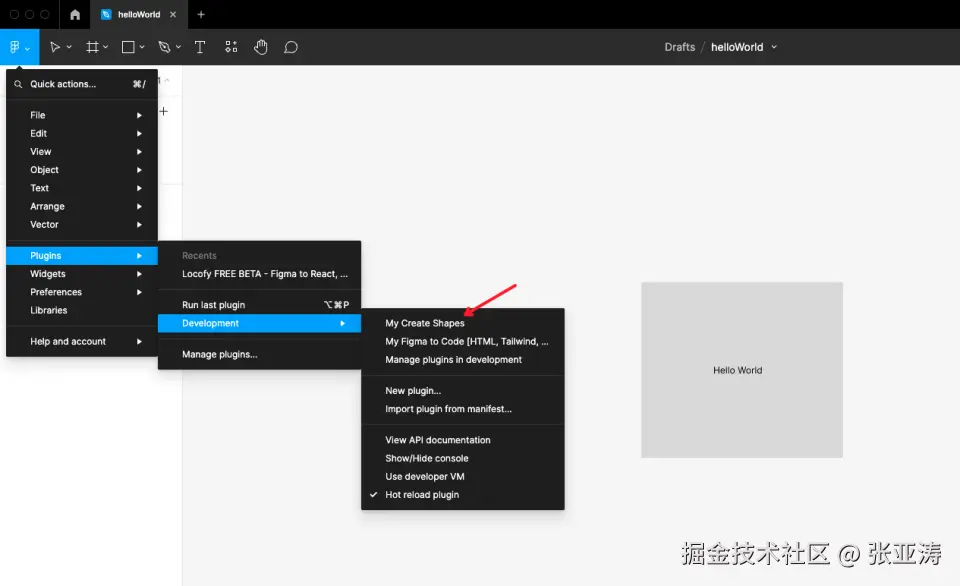960x586 pixels.
Task: Select the Pen tool icon
Action: [x=164, y=47]
